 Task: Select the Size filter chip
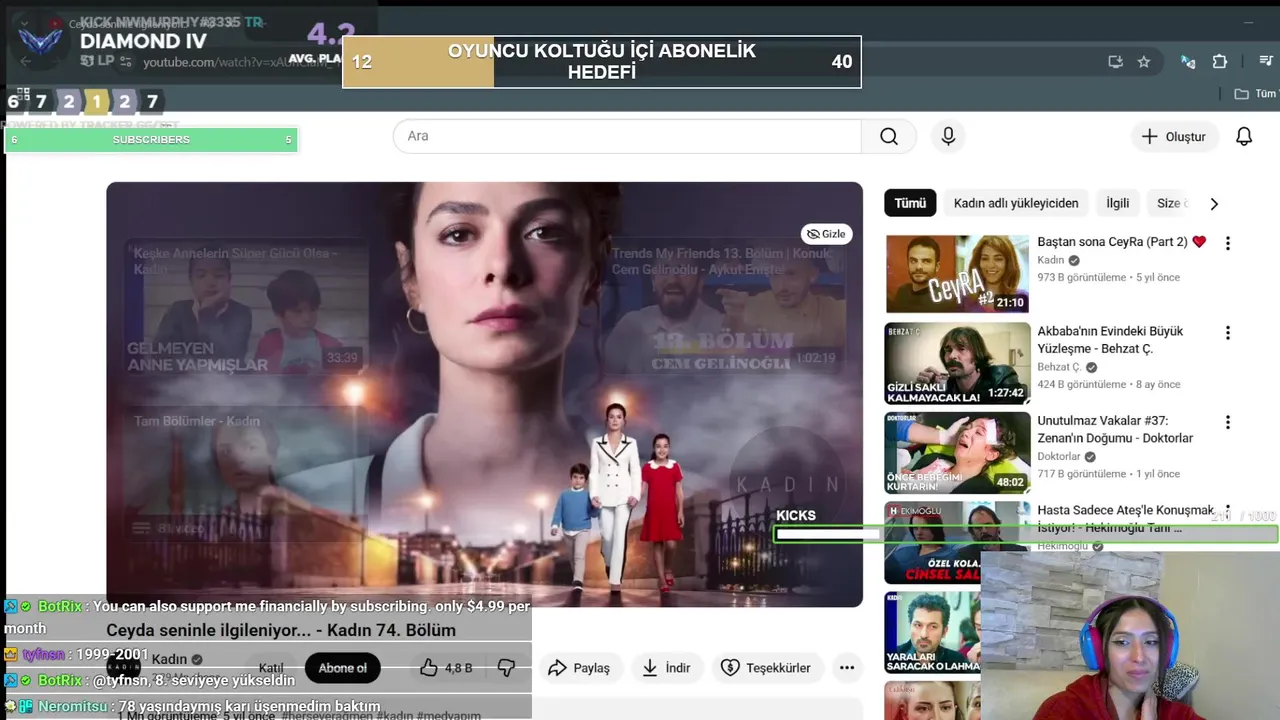click(1170, 203)
